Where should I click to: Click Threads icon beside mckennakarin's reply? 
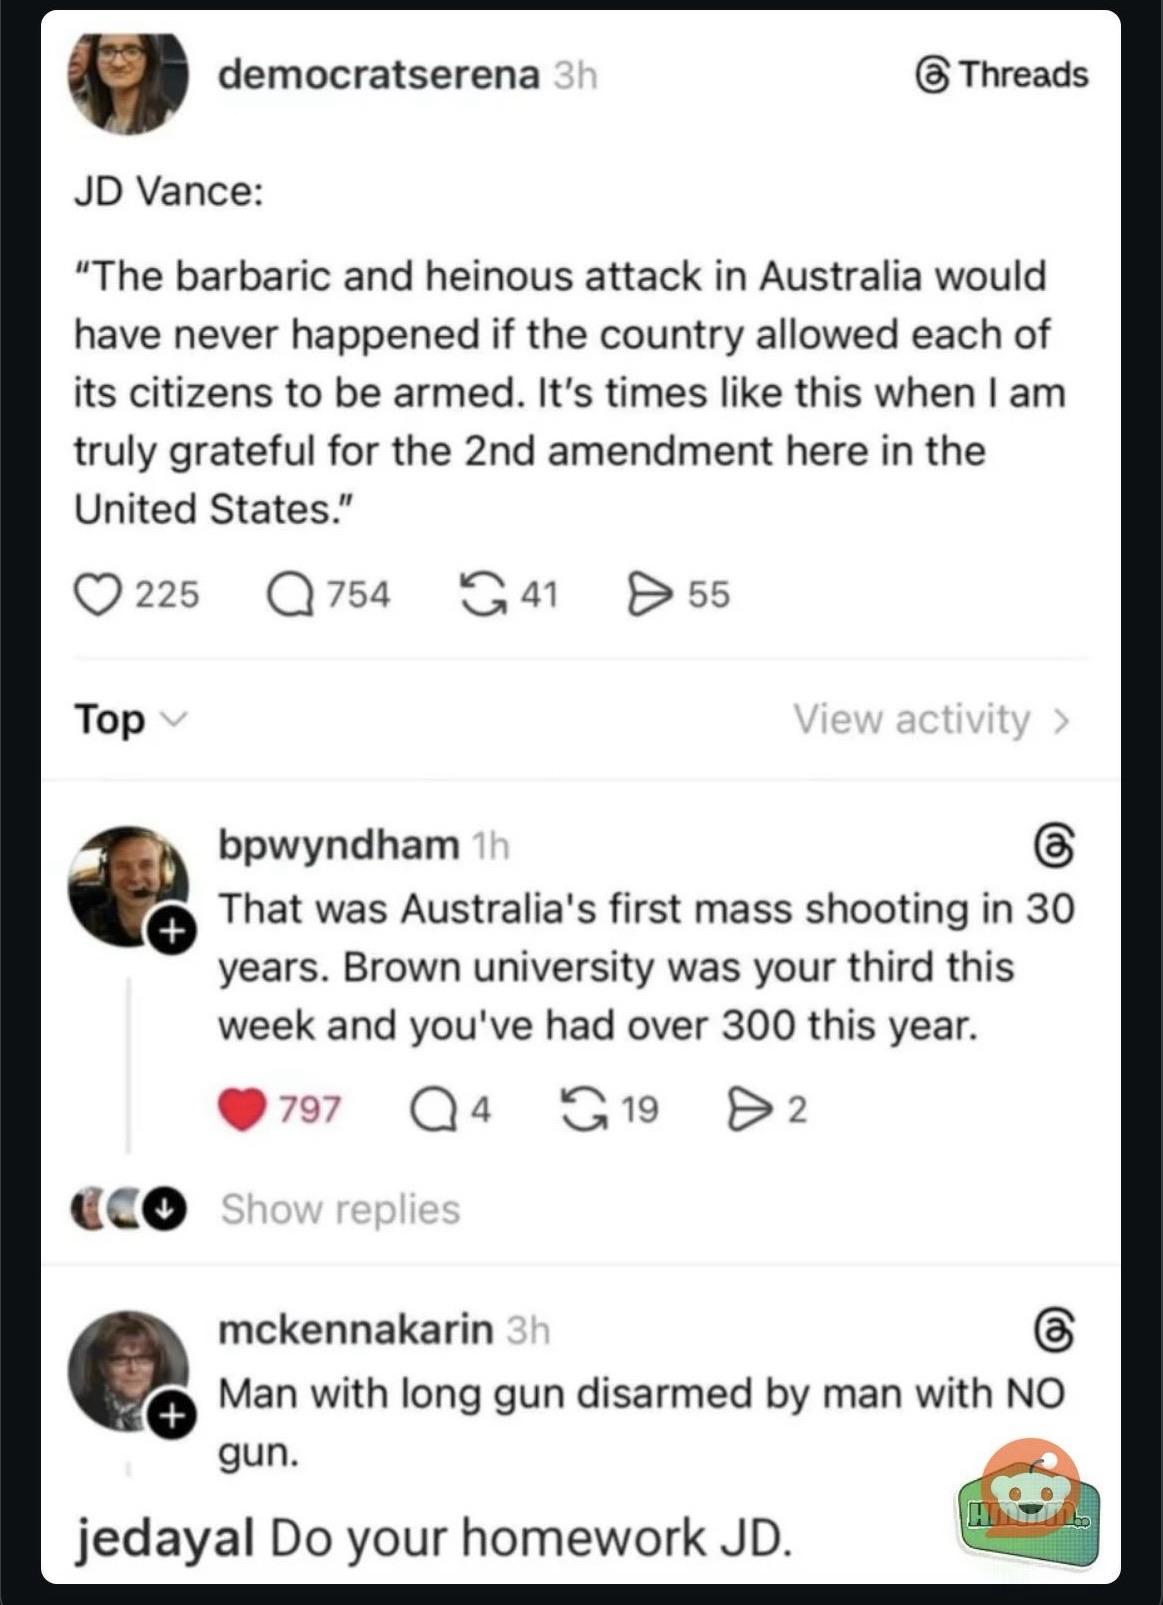pos(1054,1331)
